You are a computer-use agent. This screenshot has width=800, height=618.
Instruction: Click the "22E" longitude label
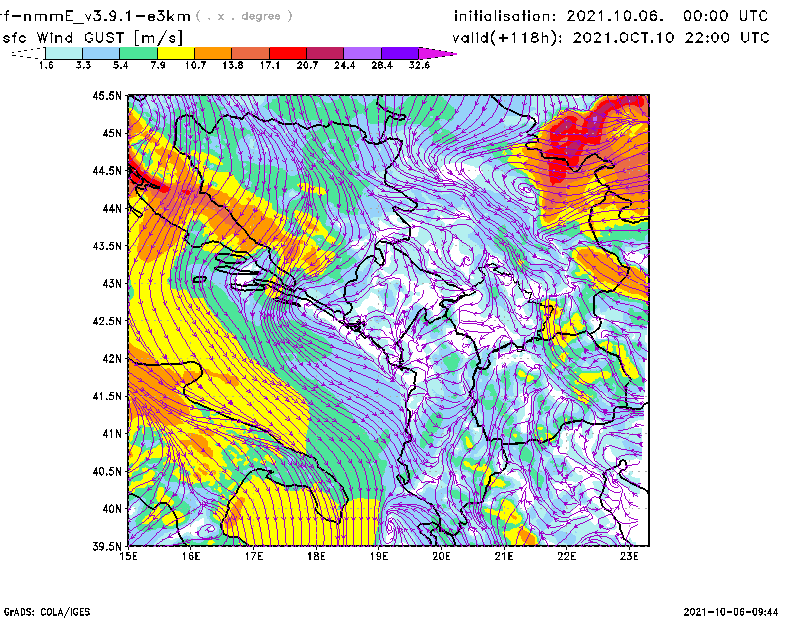[566, 556]
